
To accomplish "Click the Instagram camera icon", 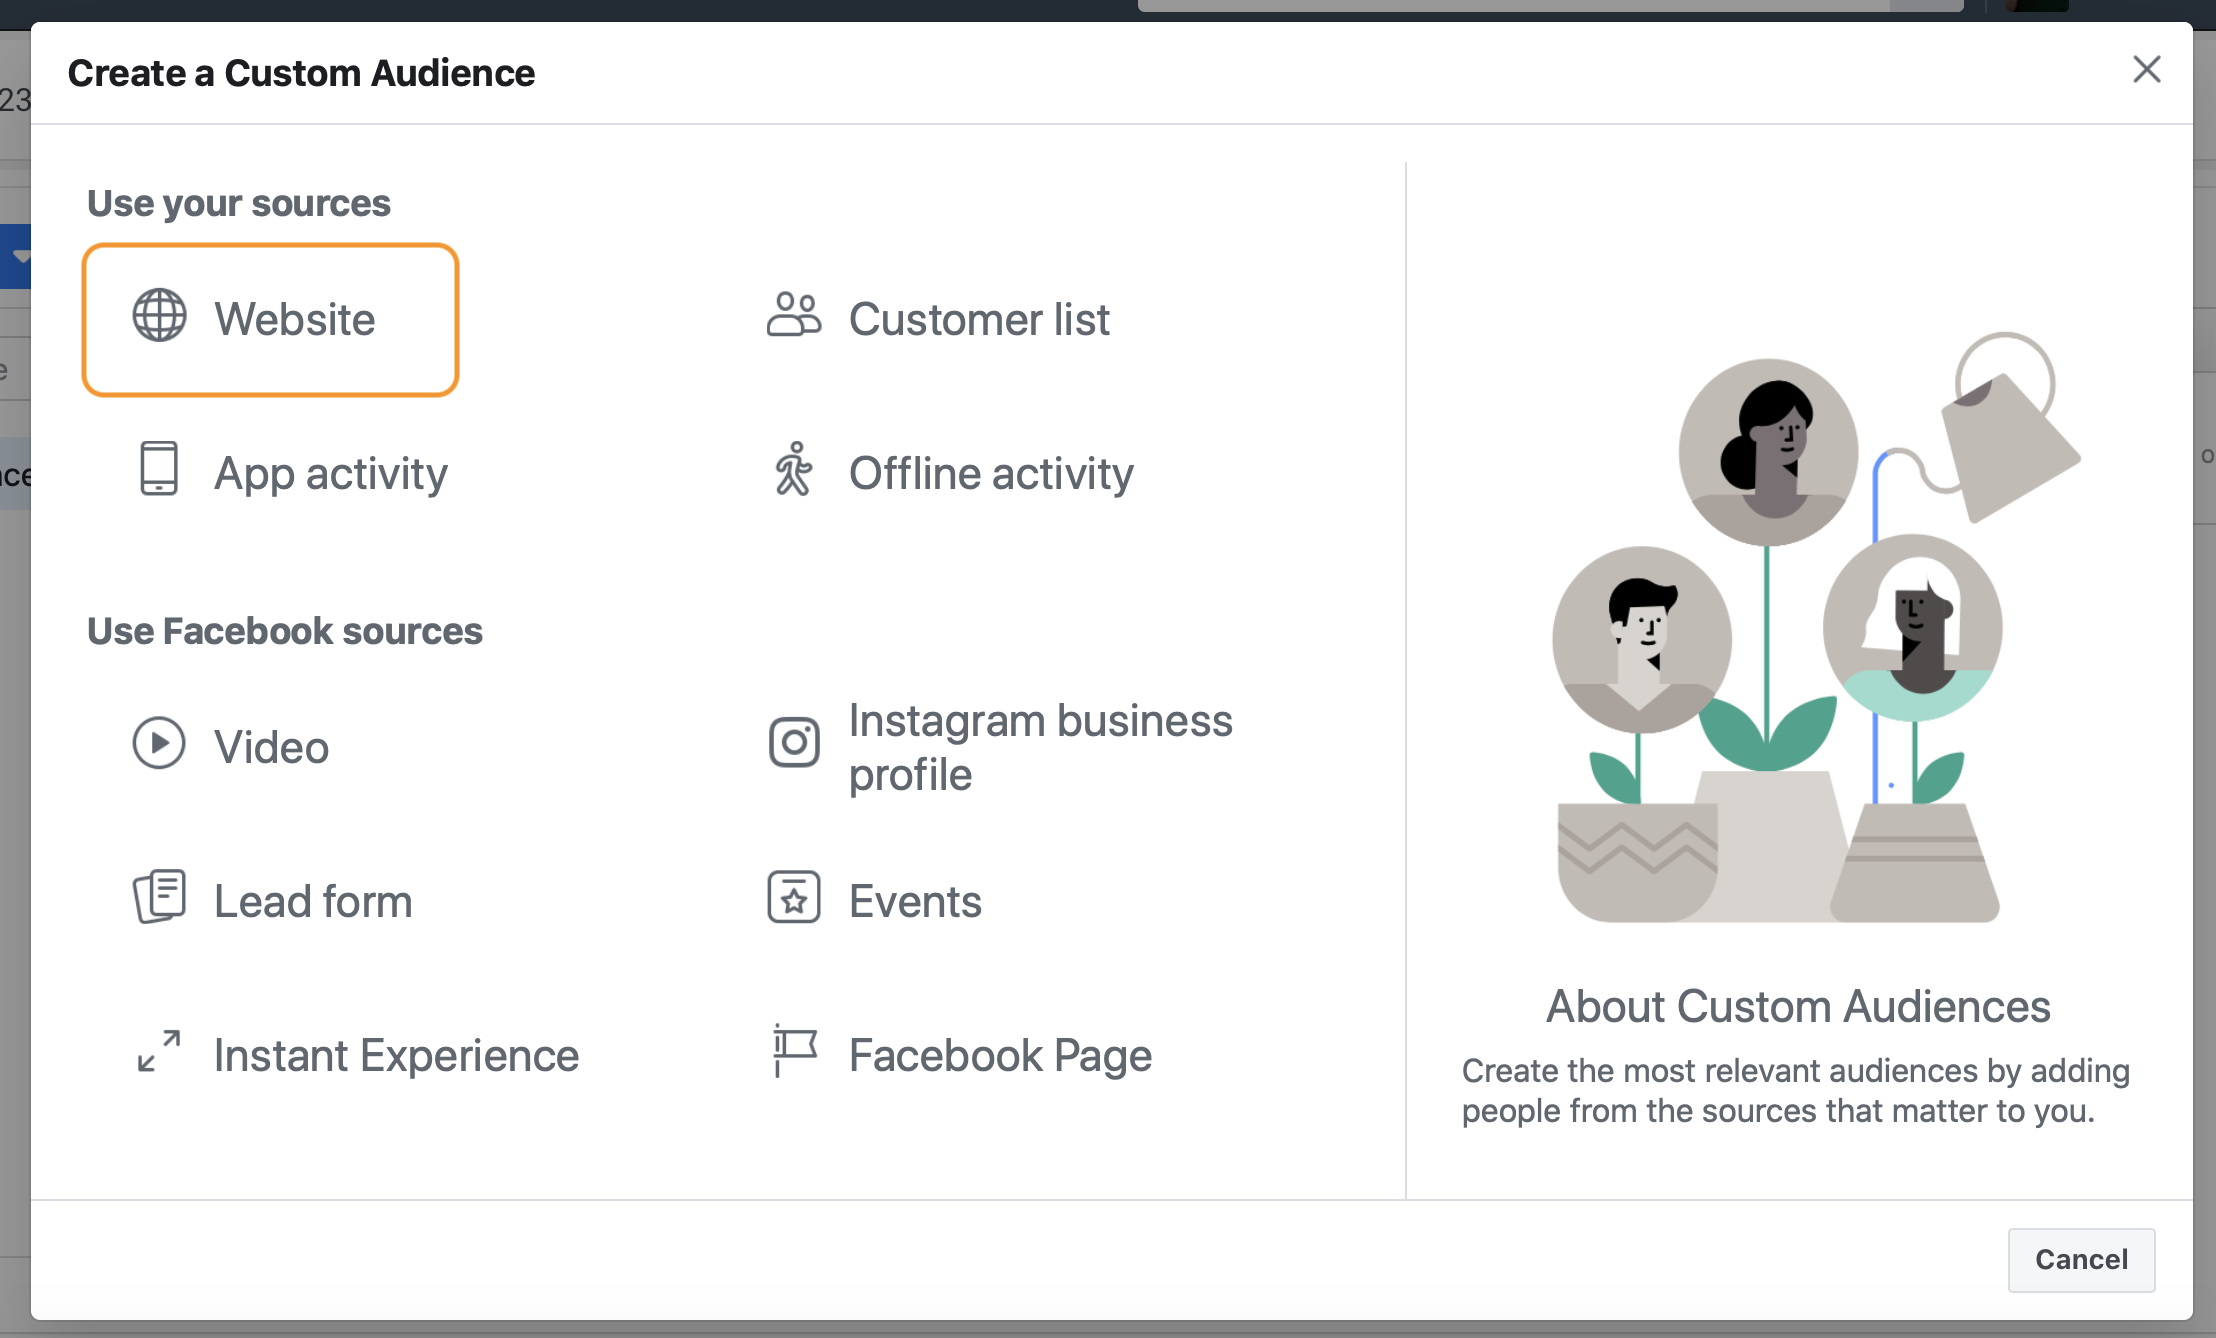I will 794,743.
